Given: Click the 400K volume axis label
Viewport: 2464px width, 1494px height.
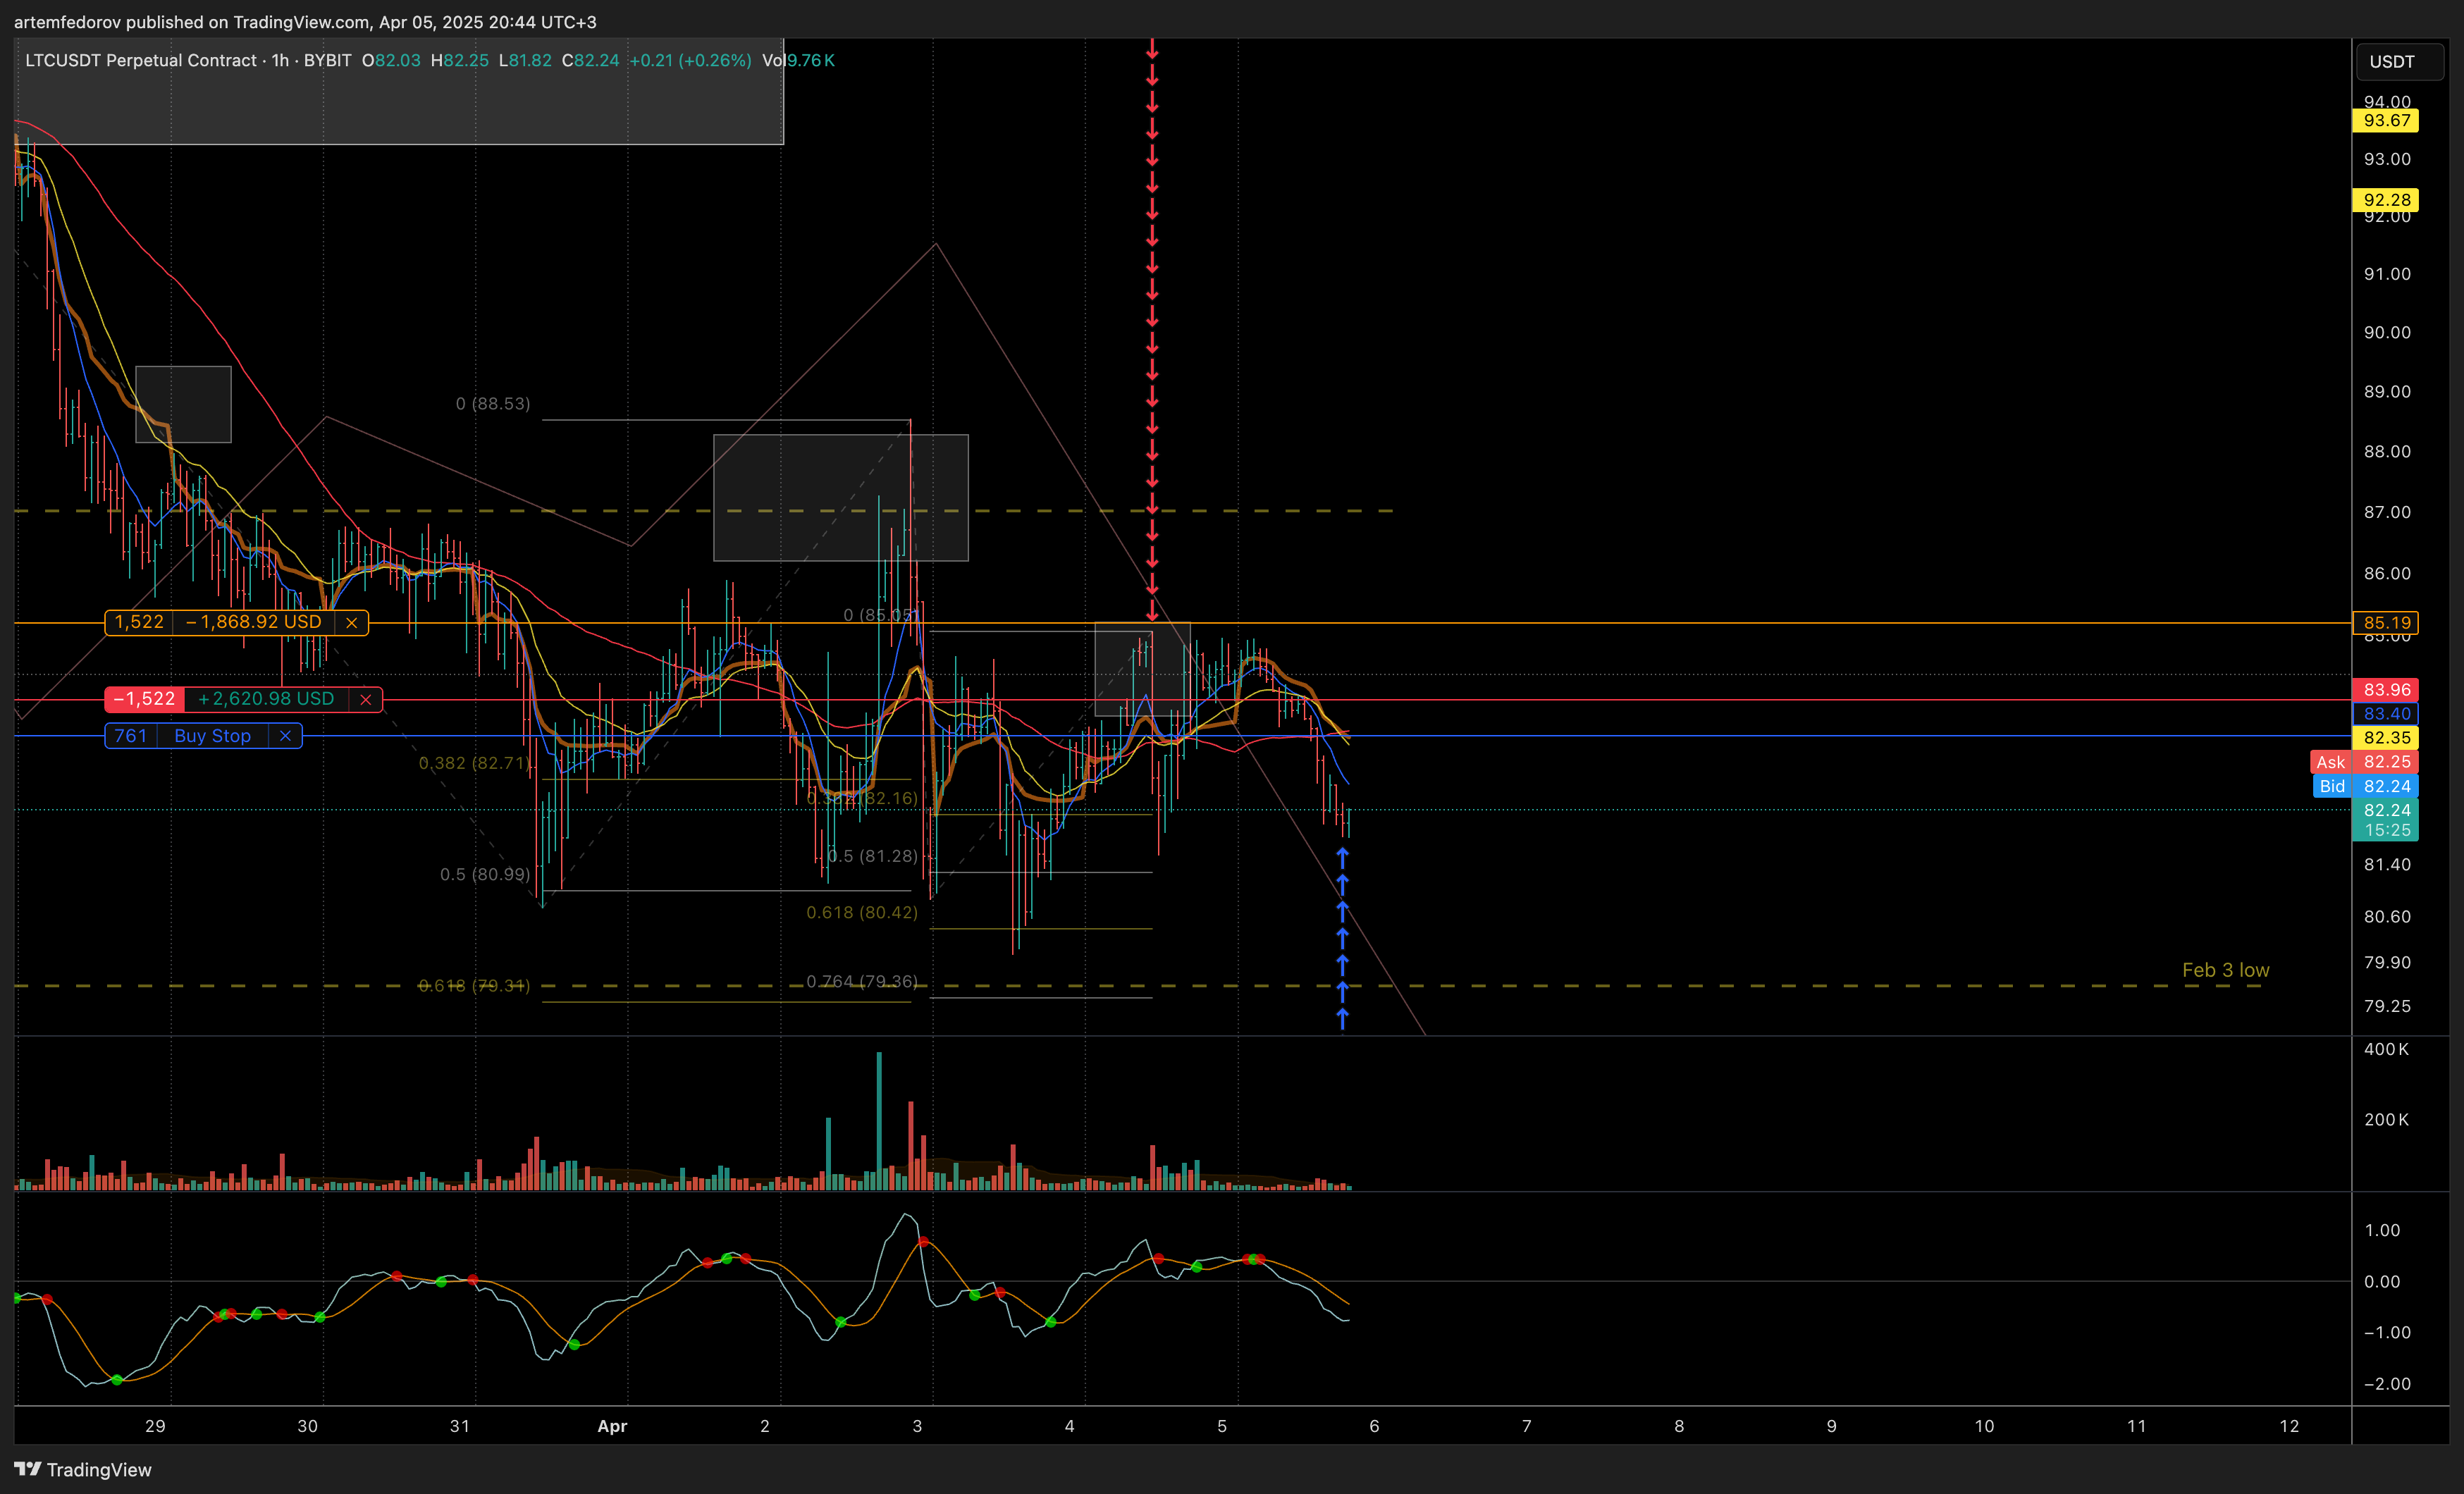Looking at the screenshot, I should (2386, 1050).
